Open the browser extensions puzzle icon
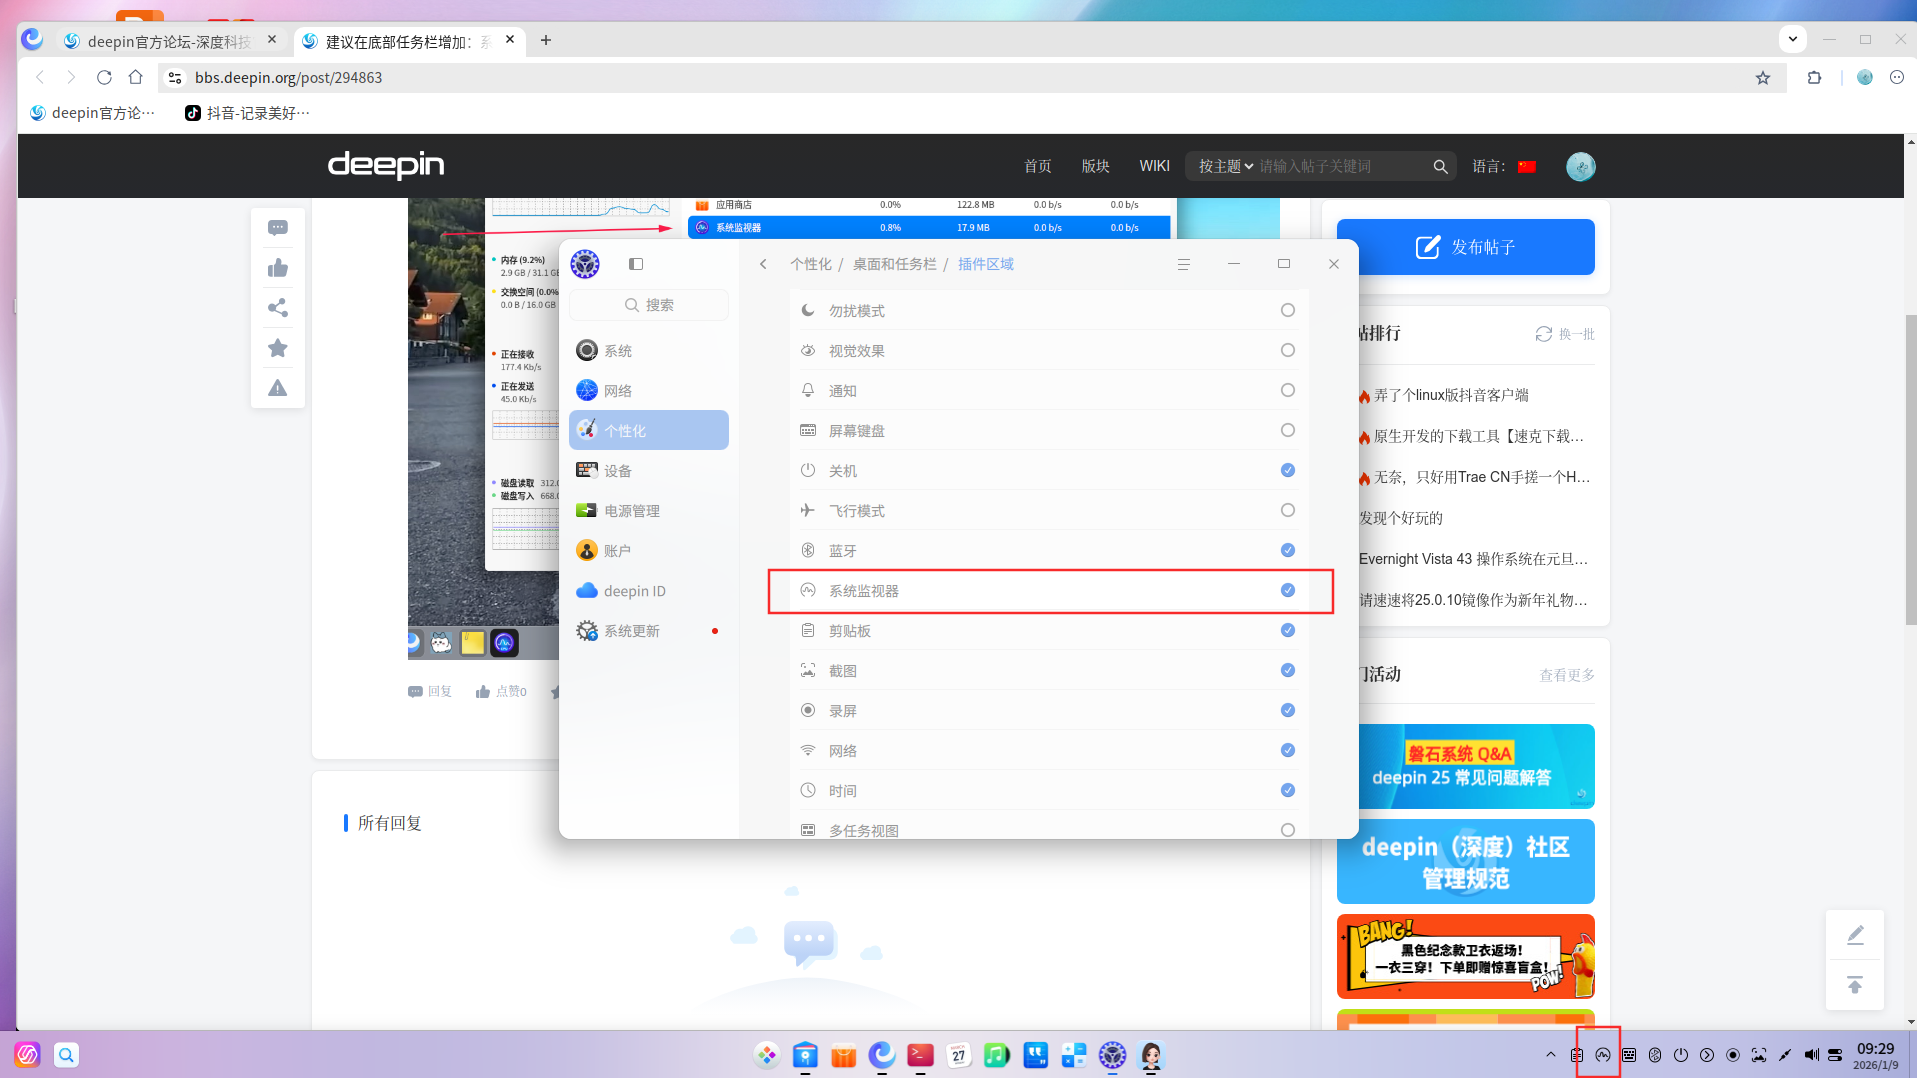1917x1078 pixels. coord(1814,78)
